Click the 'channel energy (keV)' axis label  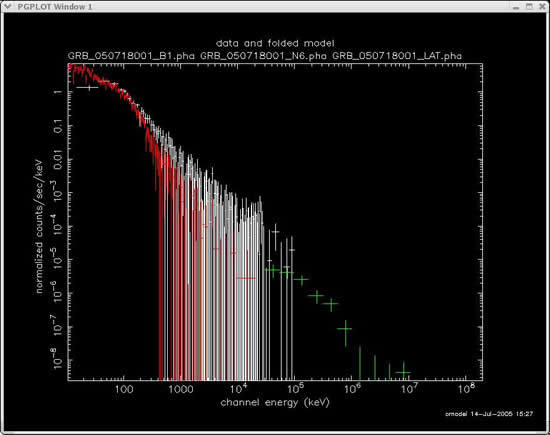pos(275,402)
